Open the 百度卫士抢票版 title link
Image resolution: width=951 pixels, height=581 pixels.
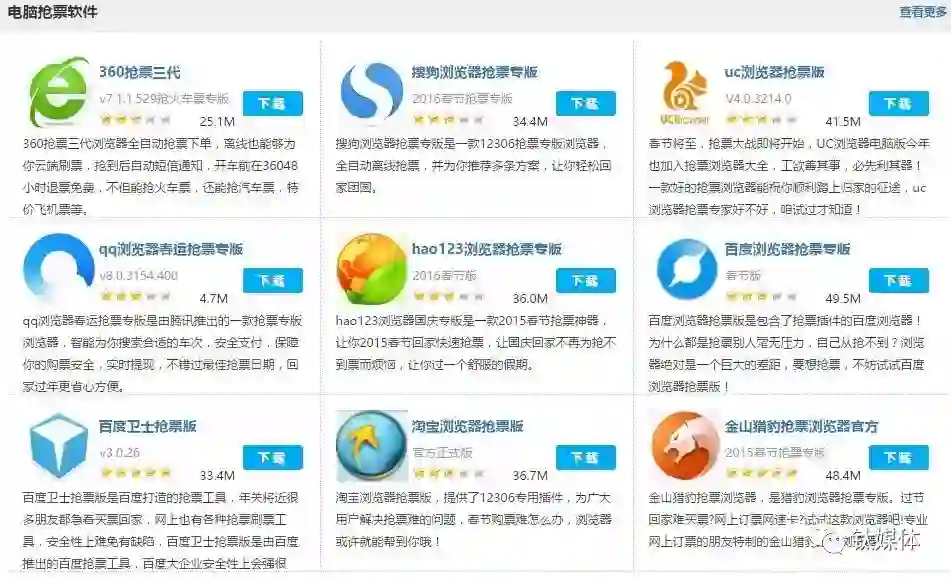147,426
